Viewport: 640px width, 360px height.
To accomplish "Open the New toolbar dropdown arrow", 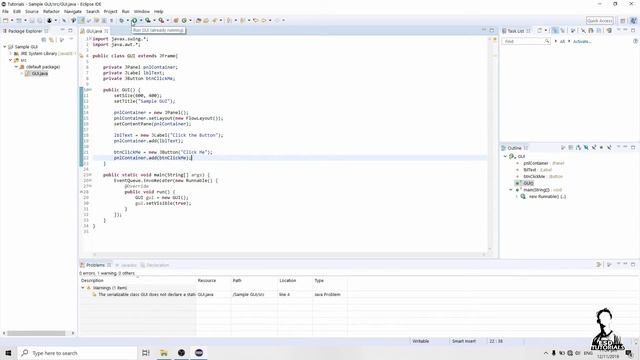I will (12, 20).
